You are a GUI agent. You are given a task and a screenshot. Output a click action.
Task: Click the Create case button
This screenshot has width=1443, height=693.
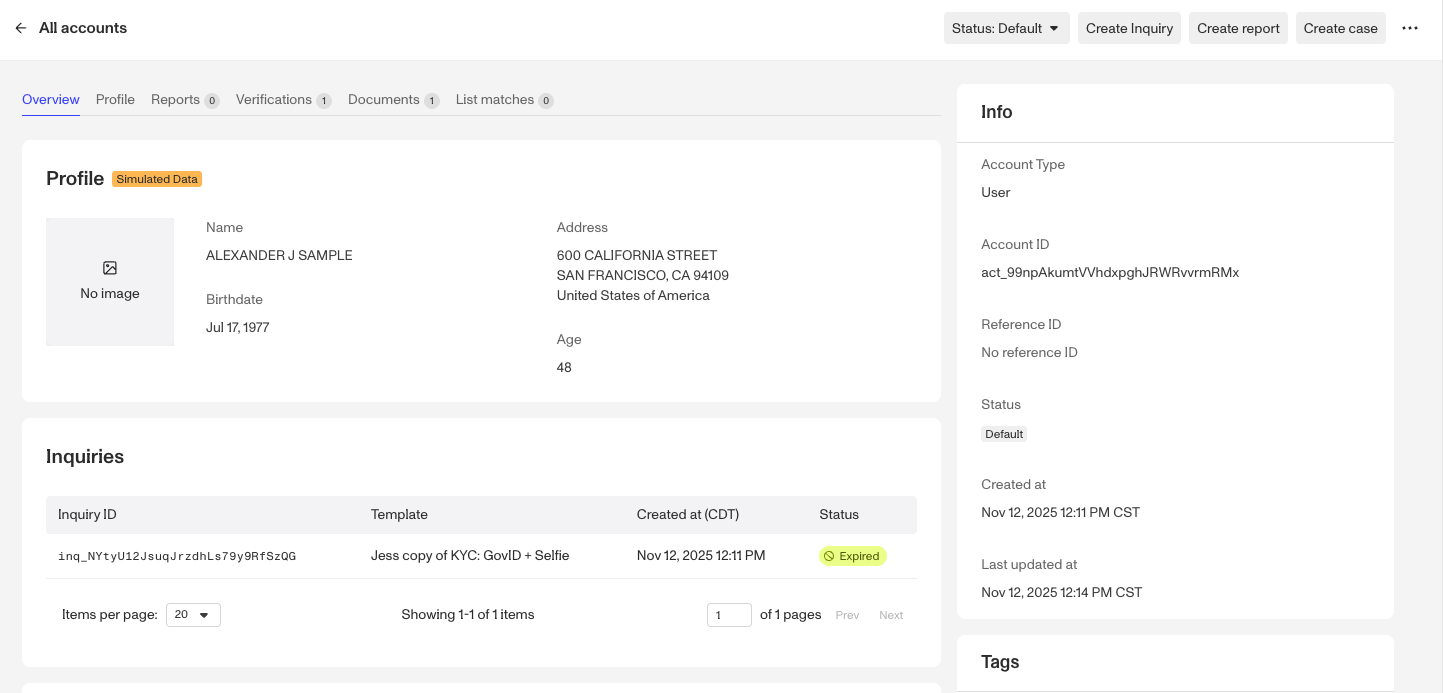1340,28
